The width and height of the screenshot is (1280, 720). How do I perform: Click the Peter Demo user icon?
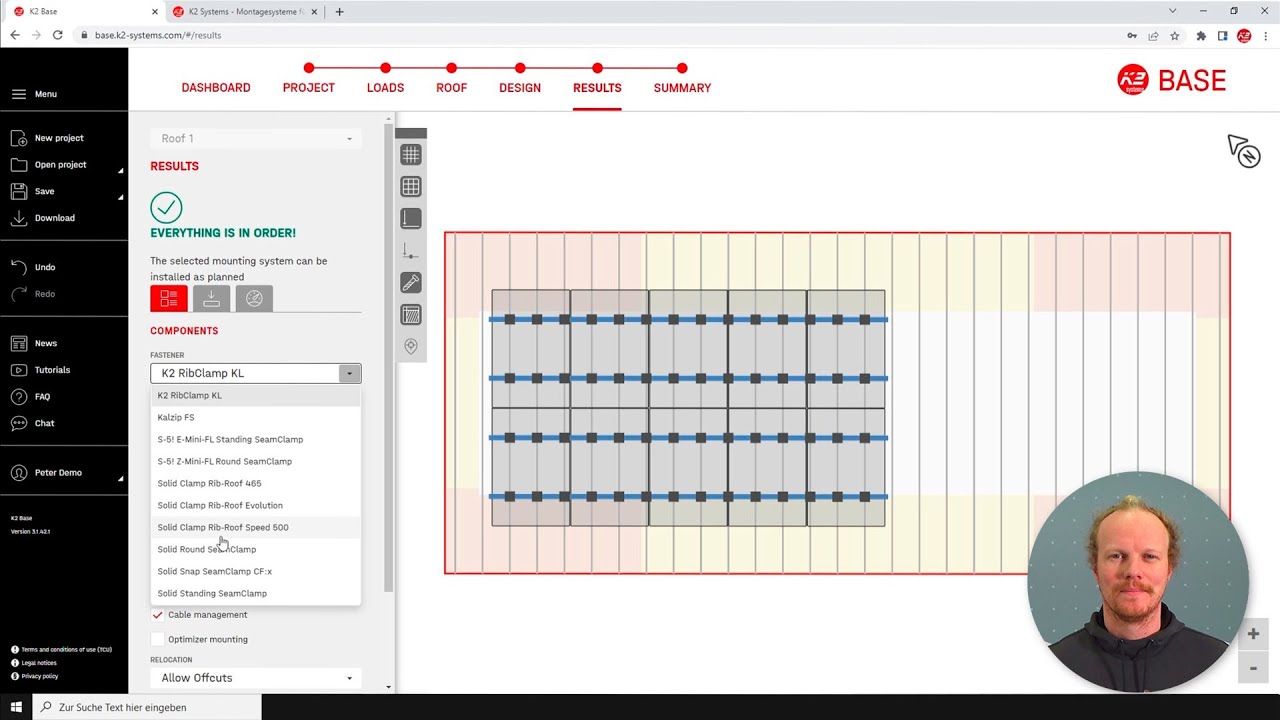(x=19, y=472)
